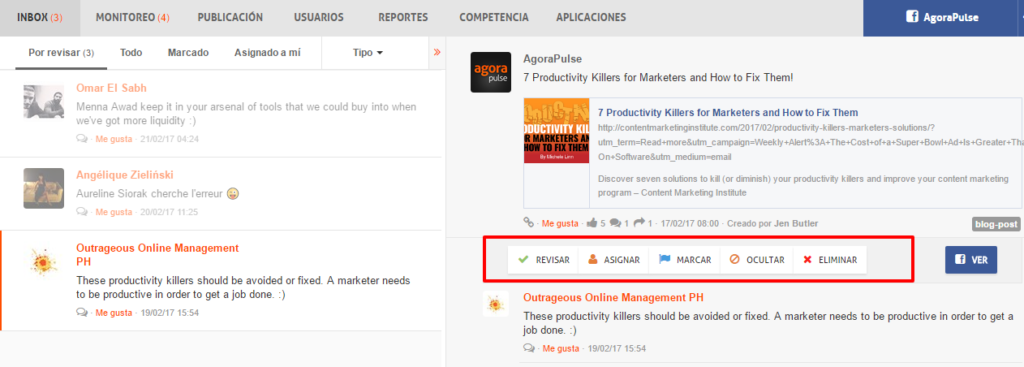Click the Ocultar hide circle icon
The height and width of the screenshot is (367, 1024).
(x=735, y=260)
